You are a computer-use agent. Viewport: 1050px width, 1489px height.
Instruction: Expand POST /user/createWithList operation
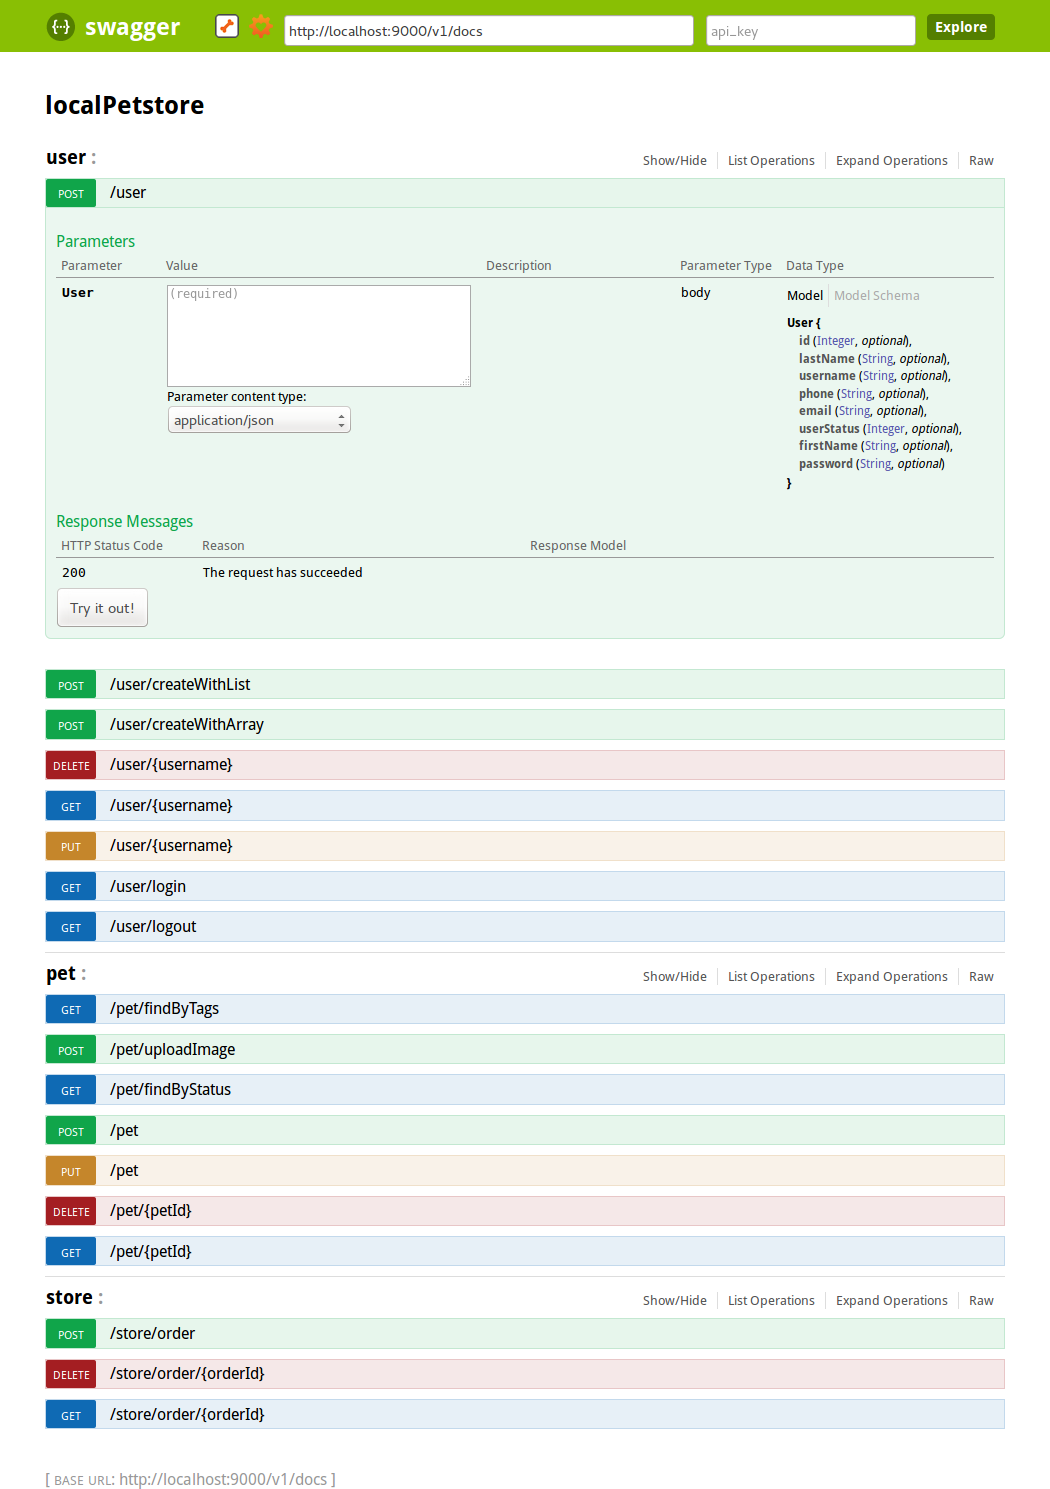525,685
